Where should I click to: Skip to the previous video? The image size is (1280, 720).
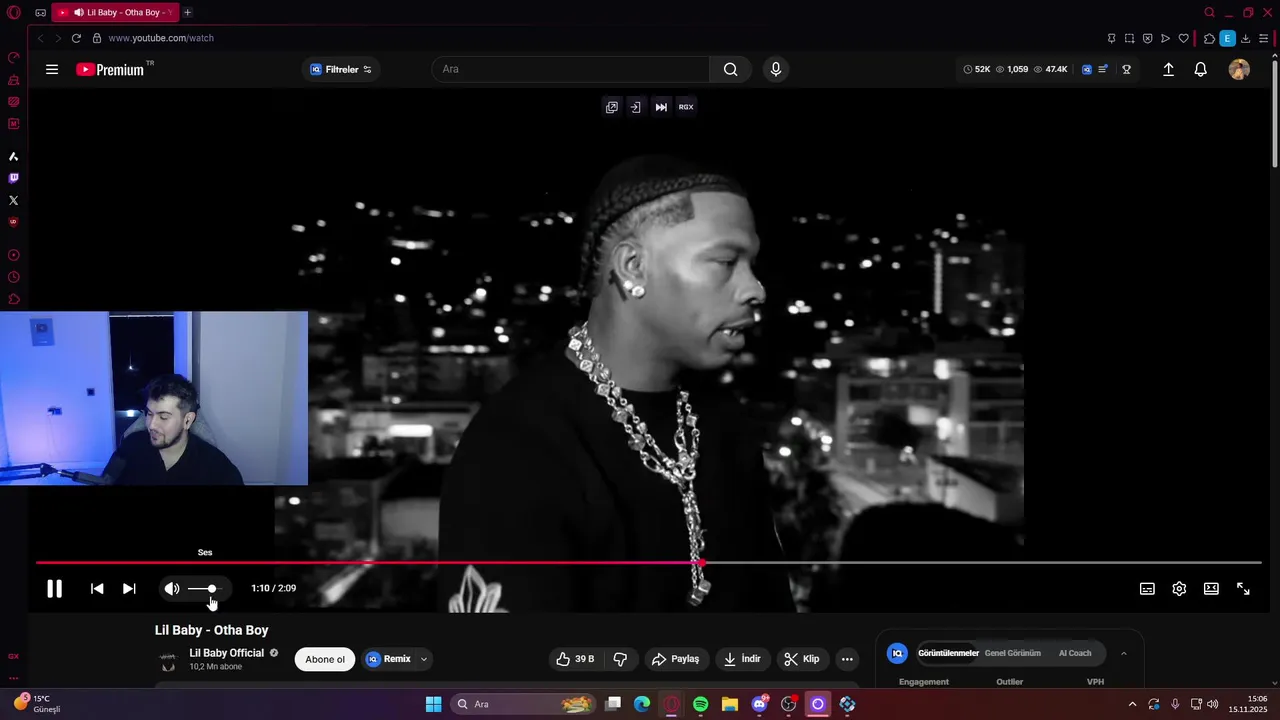point(97,589)
